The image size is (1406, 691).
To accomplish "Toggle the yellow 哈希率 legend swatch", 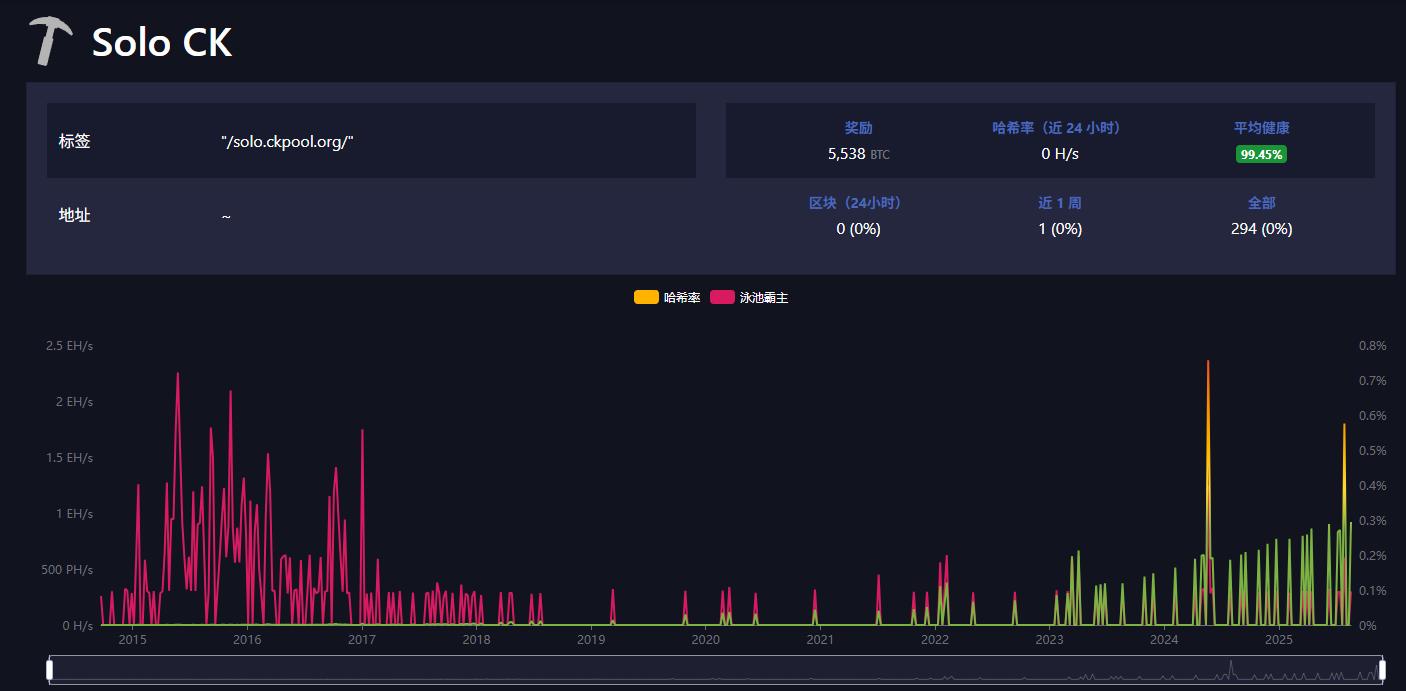I will coord(646,298).
